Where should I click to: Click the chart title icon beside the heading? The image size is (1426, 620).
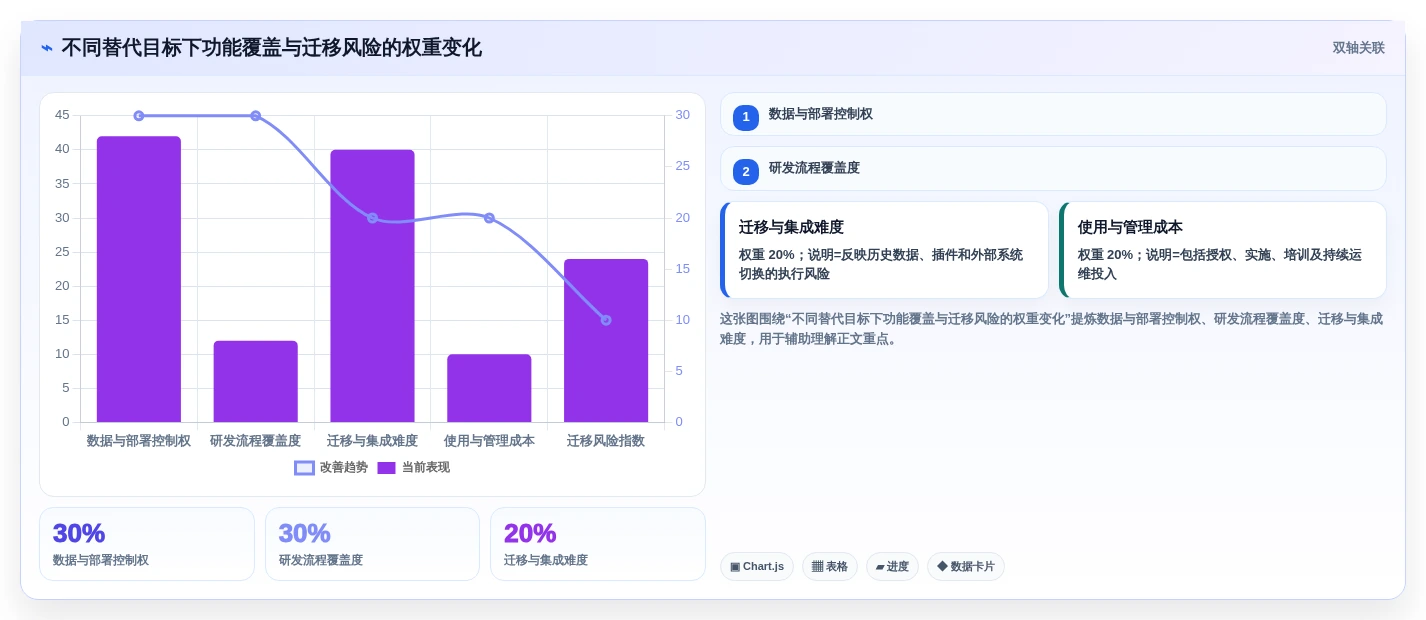47,48
